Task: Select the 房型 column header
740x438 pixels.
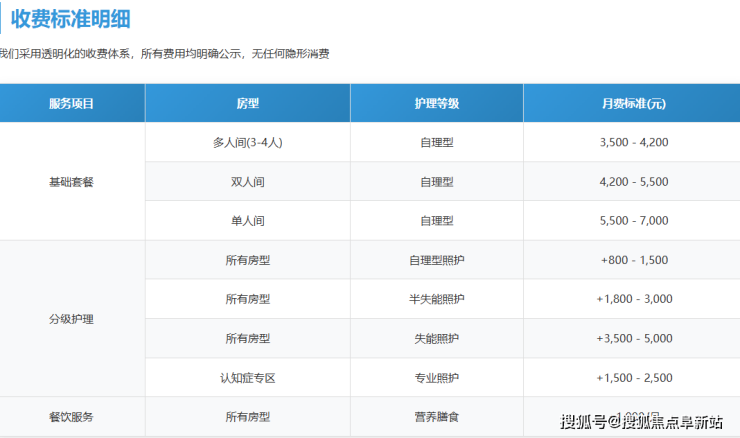Action: (247, 103)
